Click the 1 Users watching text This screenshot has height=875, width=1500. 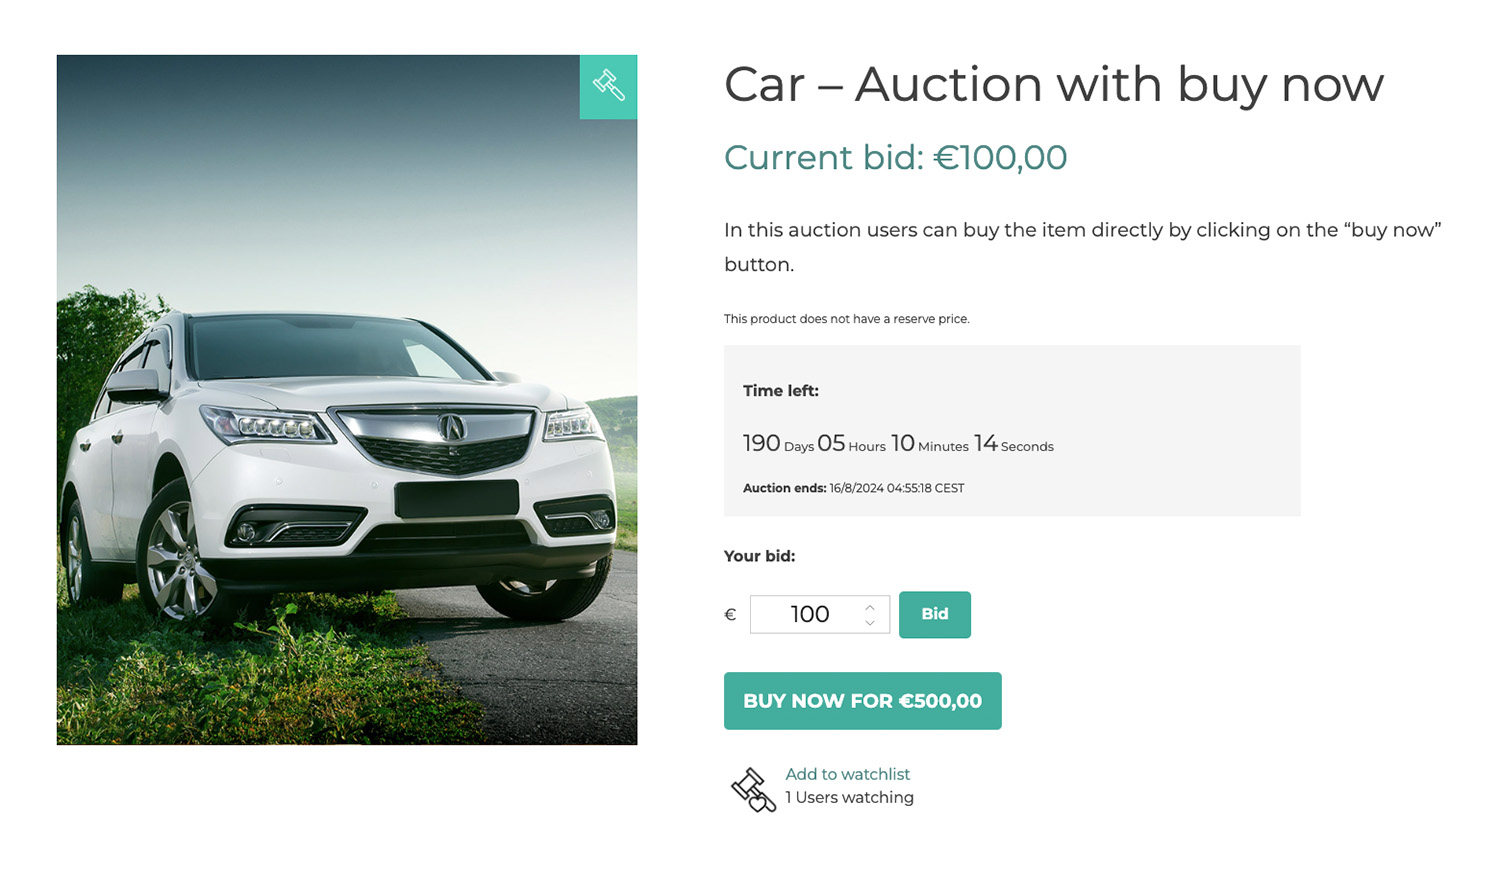tap(849, 797)
